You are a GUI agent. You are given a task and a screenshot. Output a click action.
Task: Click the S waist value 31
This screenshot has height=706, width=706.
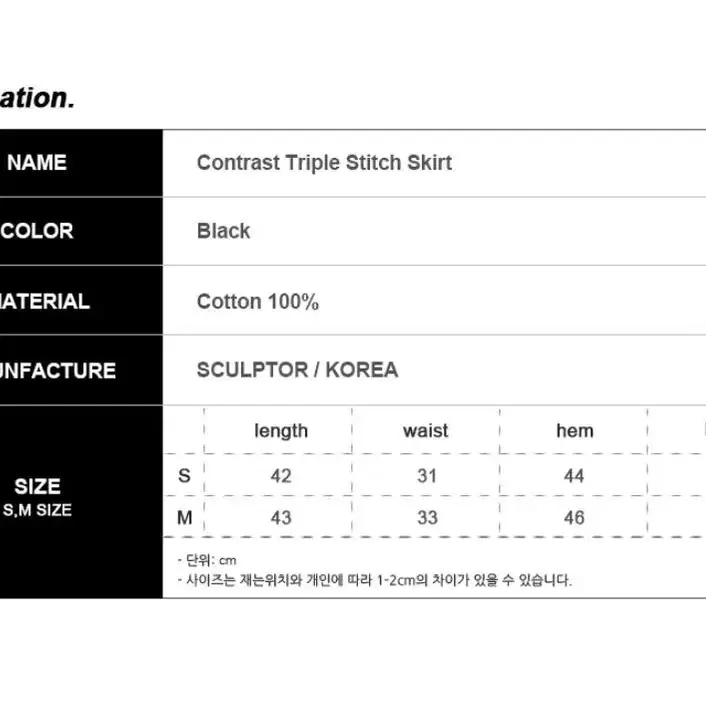click(427, 476)
